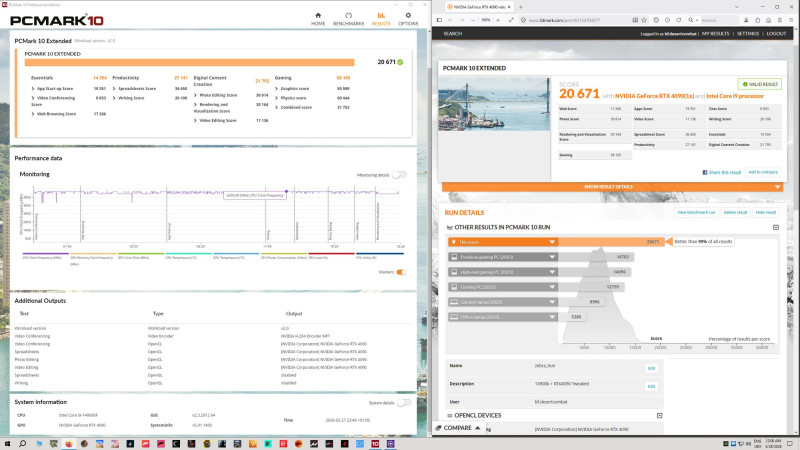Expand Show Result Details orange bar
This screenshot has height=450, width=800.
coord(612,187)
